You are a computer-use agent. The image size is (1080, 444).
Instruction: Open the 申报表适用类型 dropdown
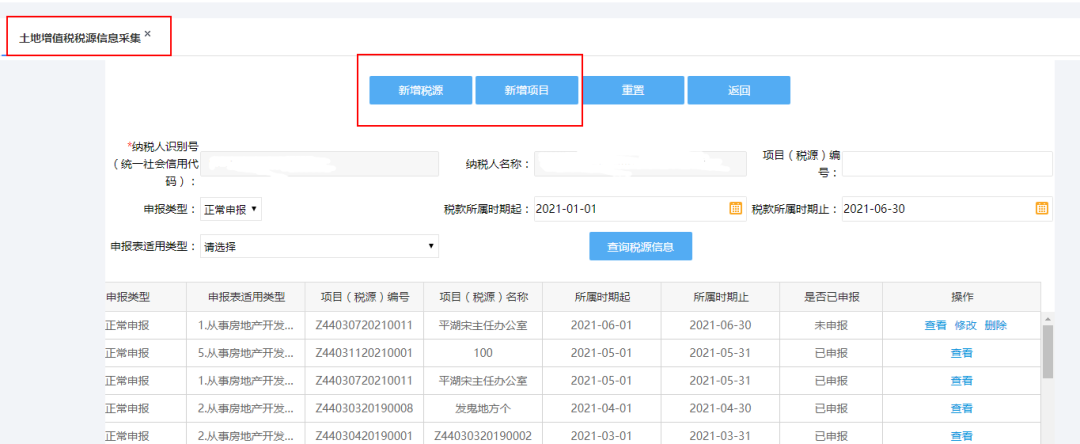pyautogui.click(x=319, y=246)
